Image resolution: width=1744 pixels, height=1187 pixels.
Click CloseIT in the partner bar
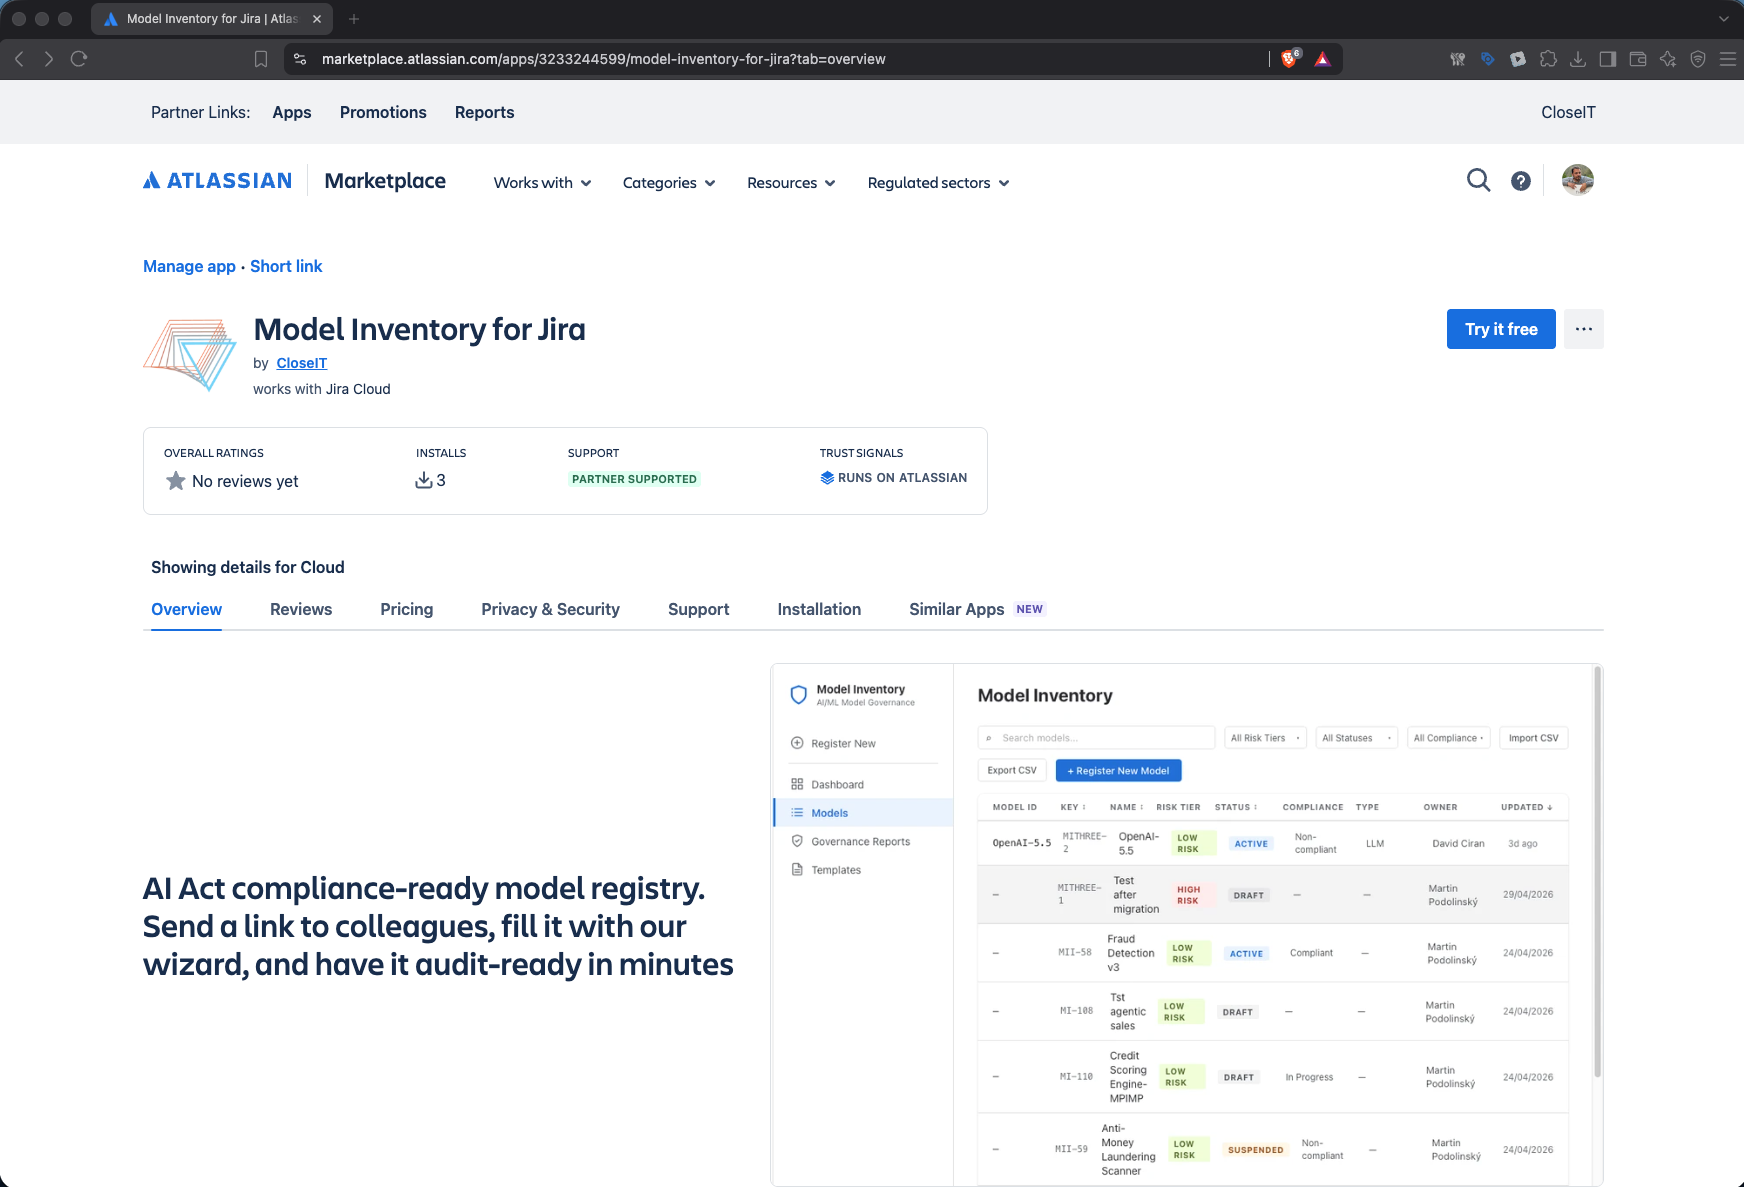coord(1568,112)
